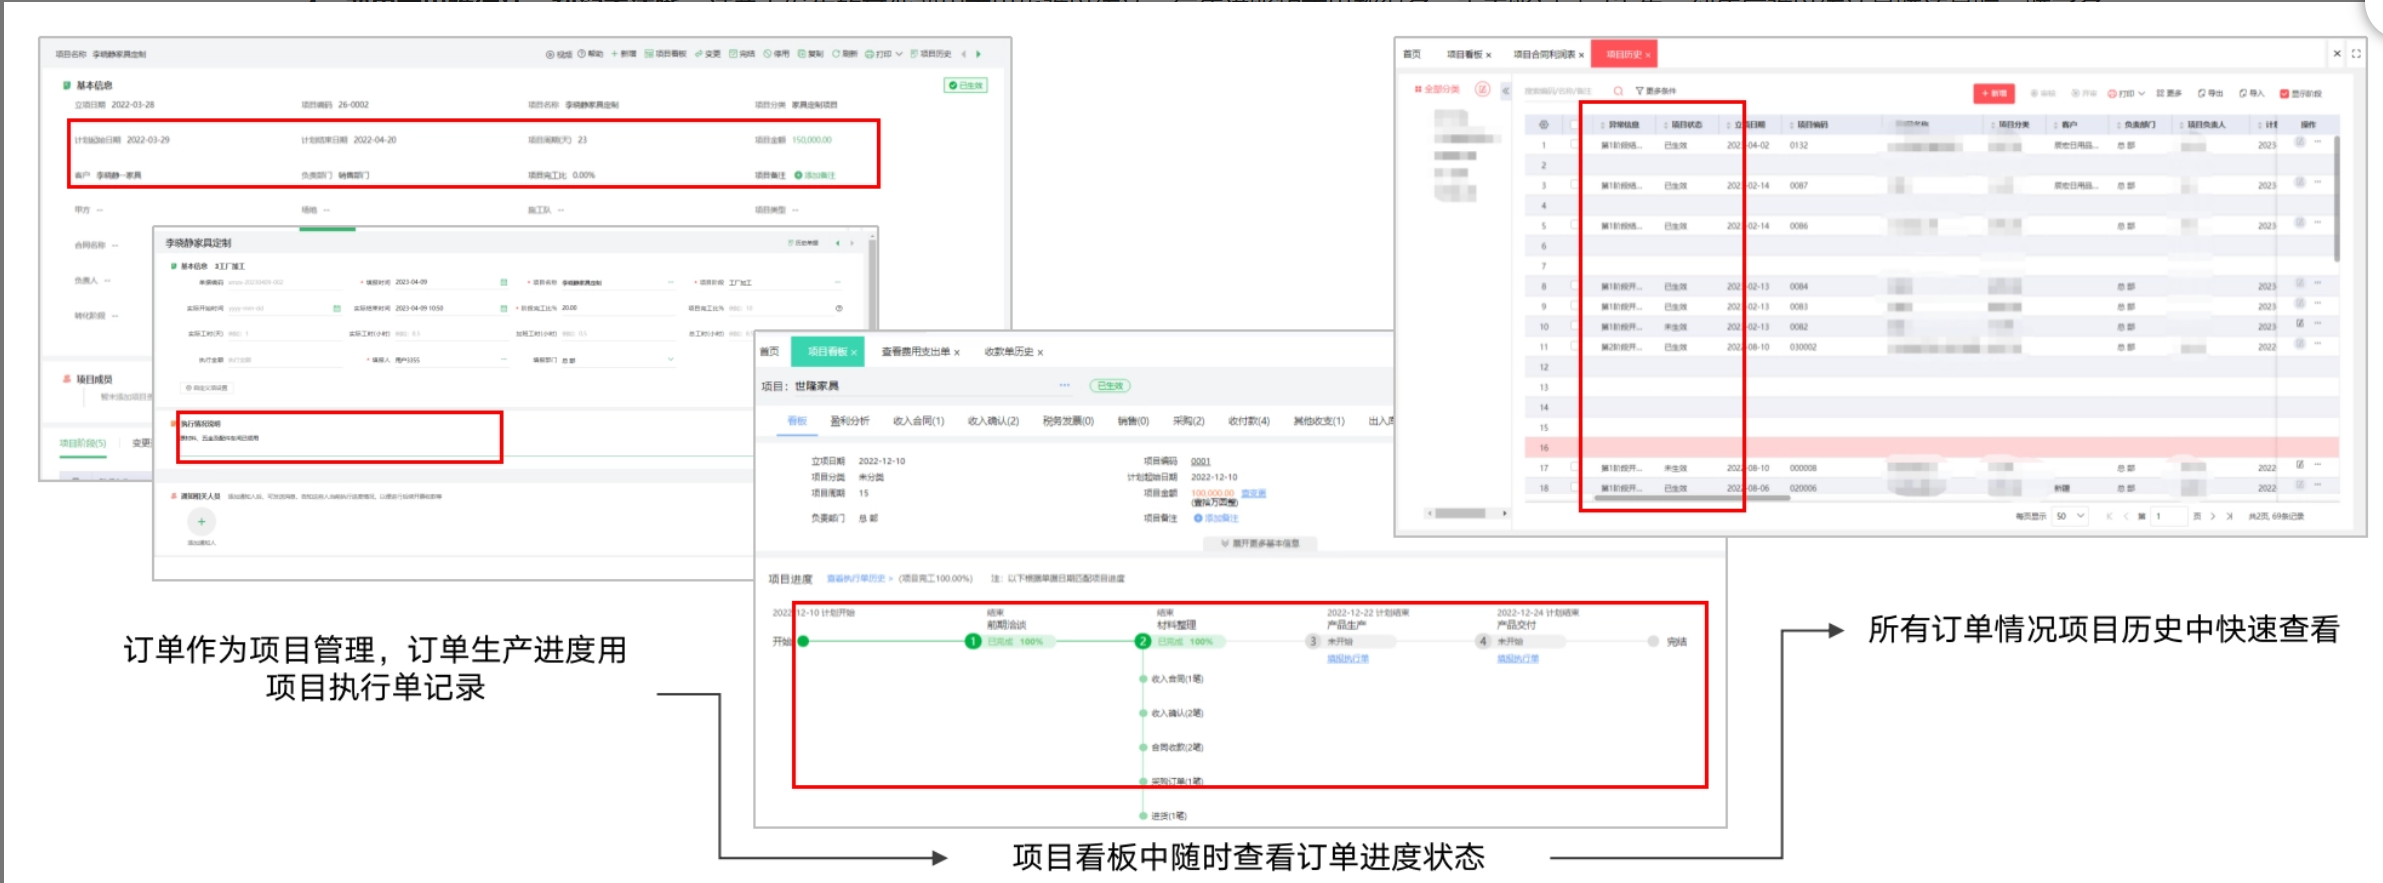Switch to the 盈利分析 tab

coord(849,421)
